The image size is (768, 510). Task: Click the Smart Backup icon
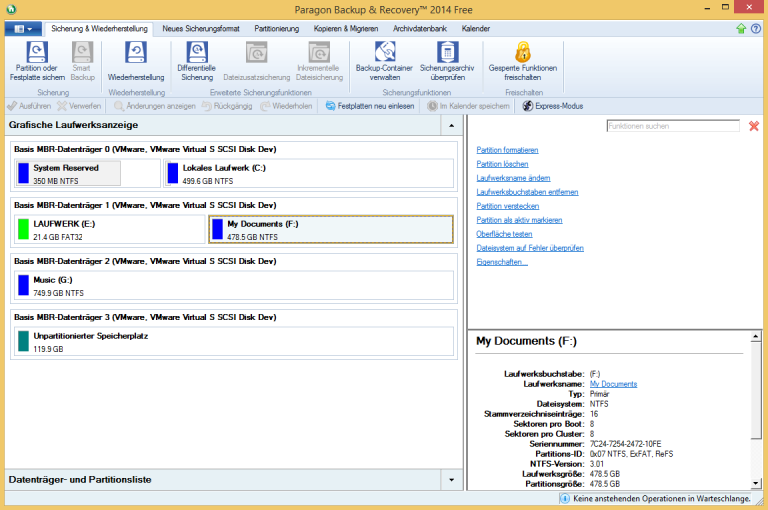click(x=82, y=52)
